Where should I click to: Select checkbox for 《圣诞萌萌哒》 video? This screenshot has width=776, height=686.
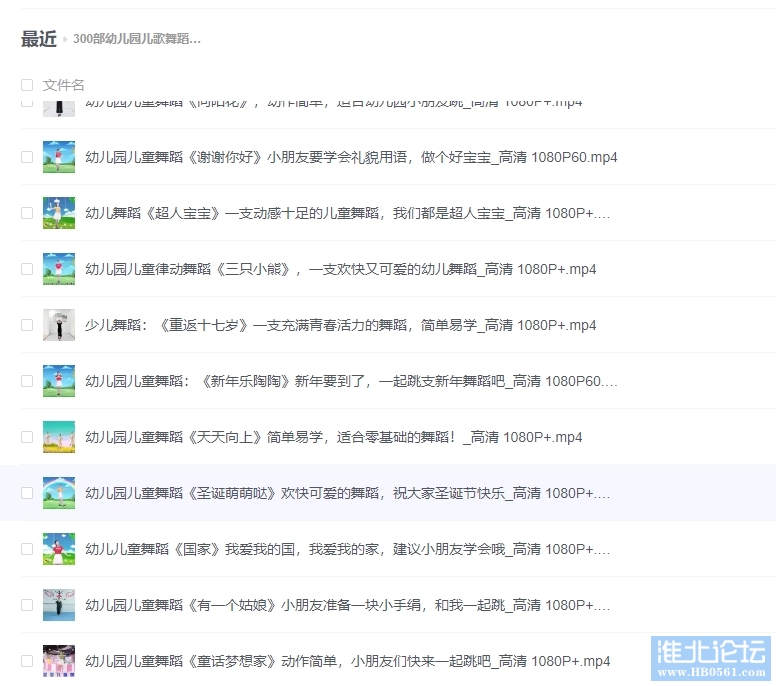click(27, 493)
